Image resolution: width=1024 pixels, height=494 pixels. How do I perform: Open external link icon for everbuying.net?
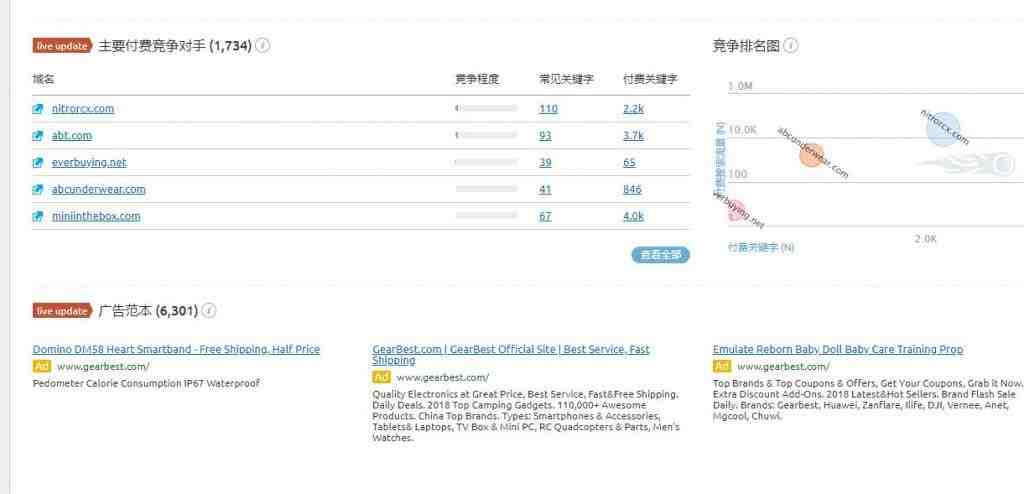[x=38, y=163]
